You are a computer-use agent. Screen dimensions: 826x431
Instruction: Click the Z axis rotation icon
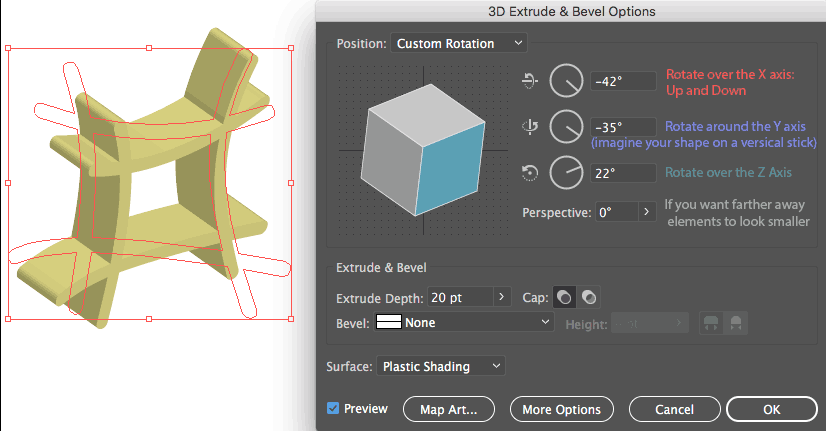(x=530, y=173)
